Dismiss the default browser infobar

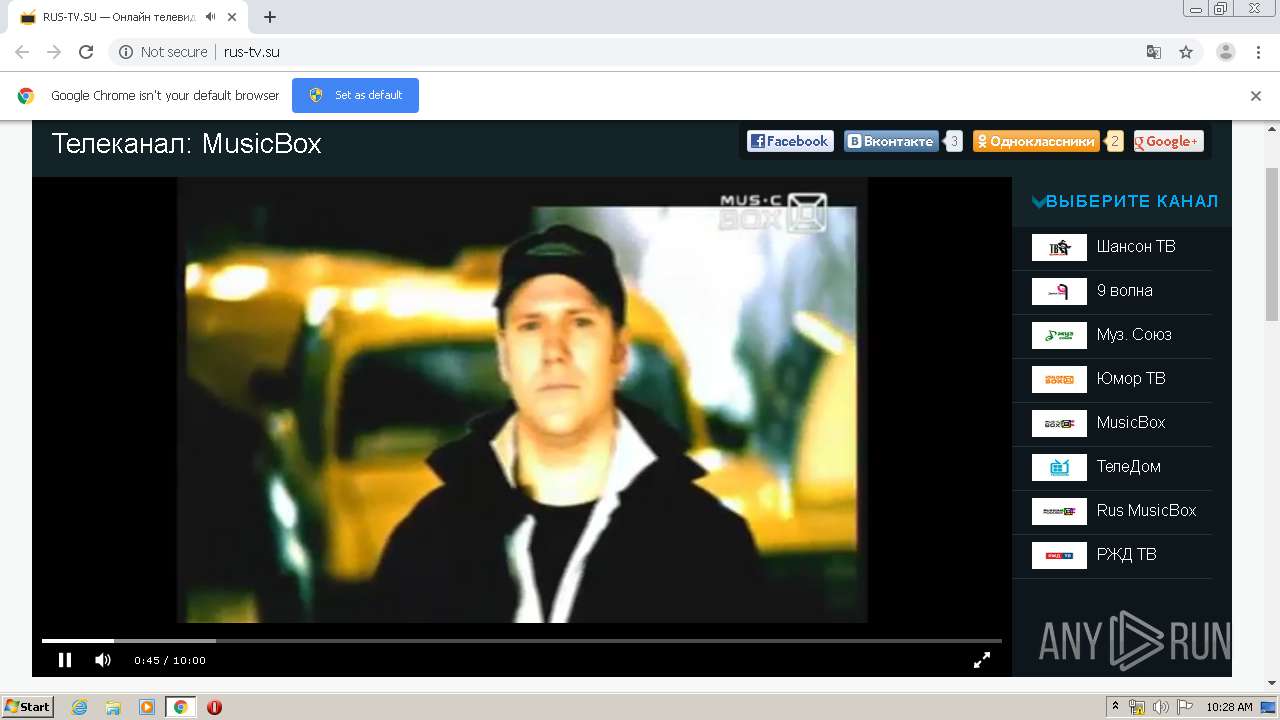tap(1256, 96)
